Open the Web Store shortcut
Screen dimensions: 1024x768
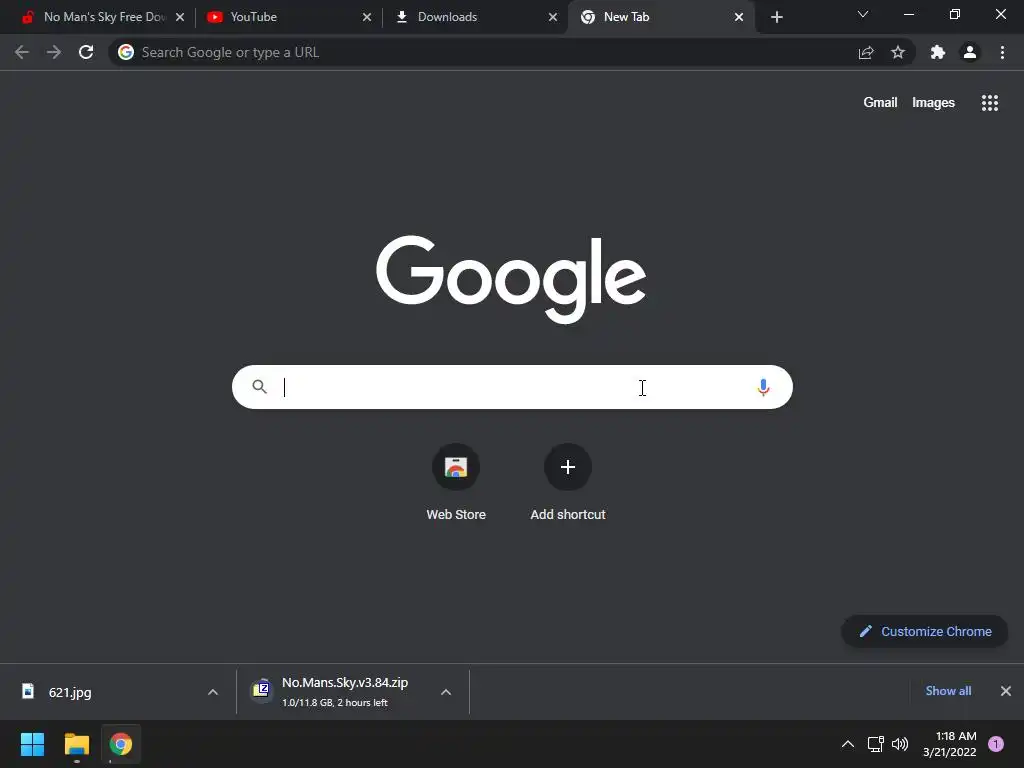pos(456,483)
